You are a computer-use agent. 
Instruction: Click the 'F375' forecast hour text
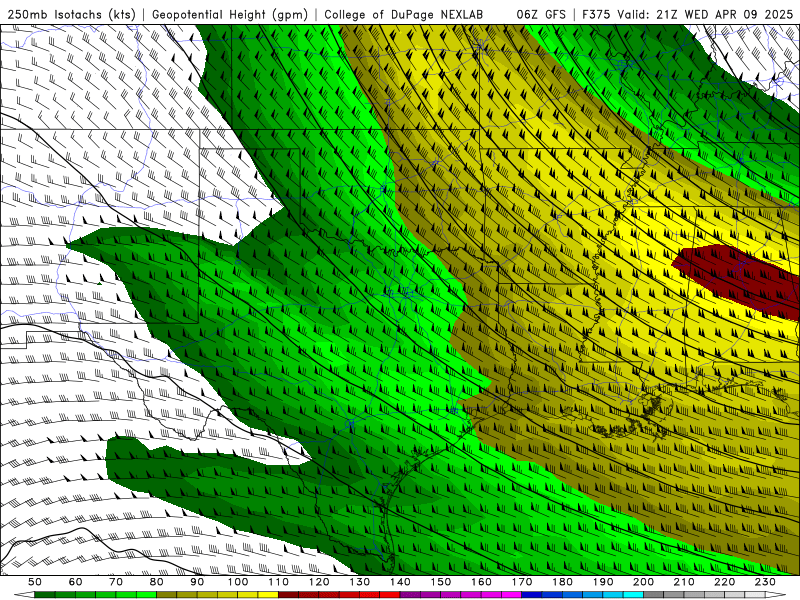point(596,14)
